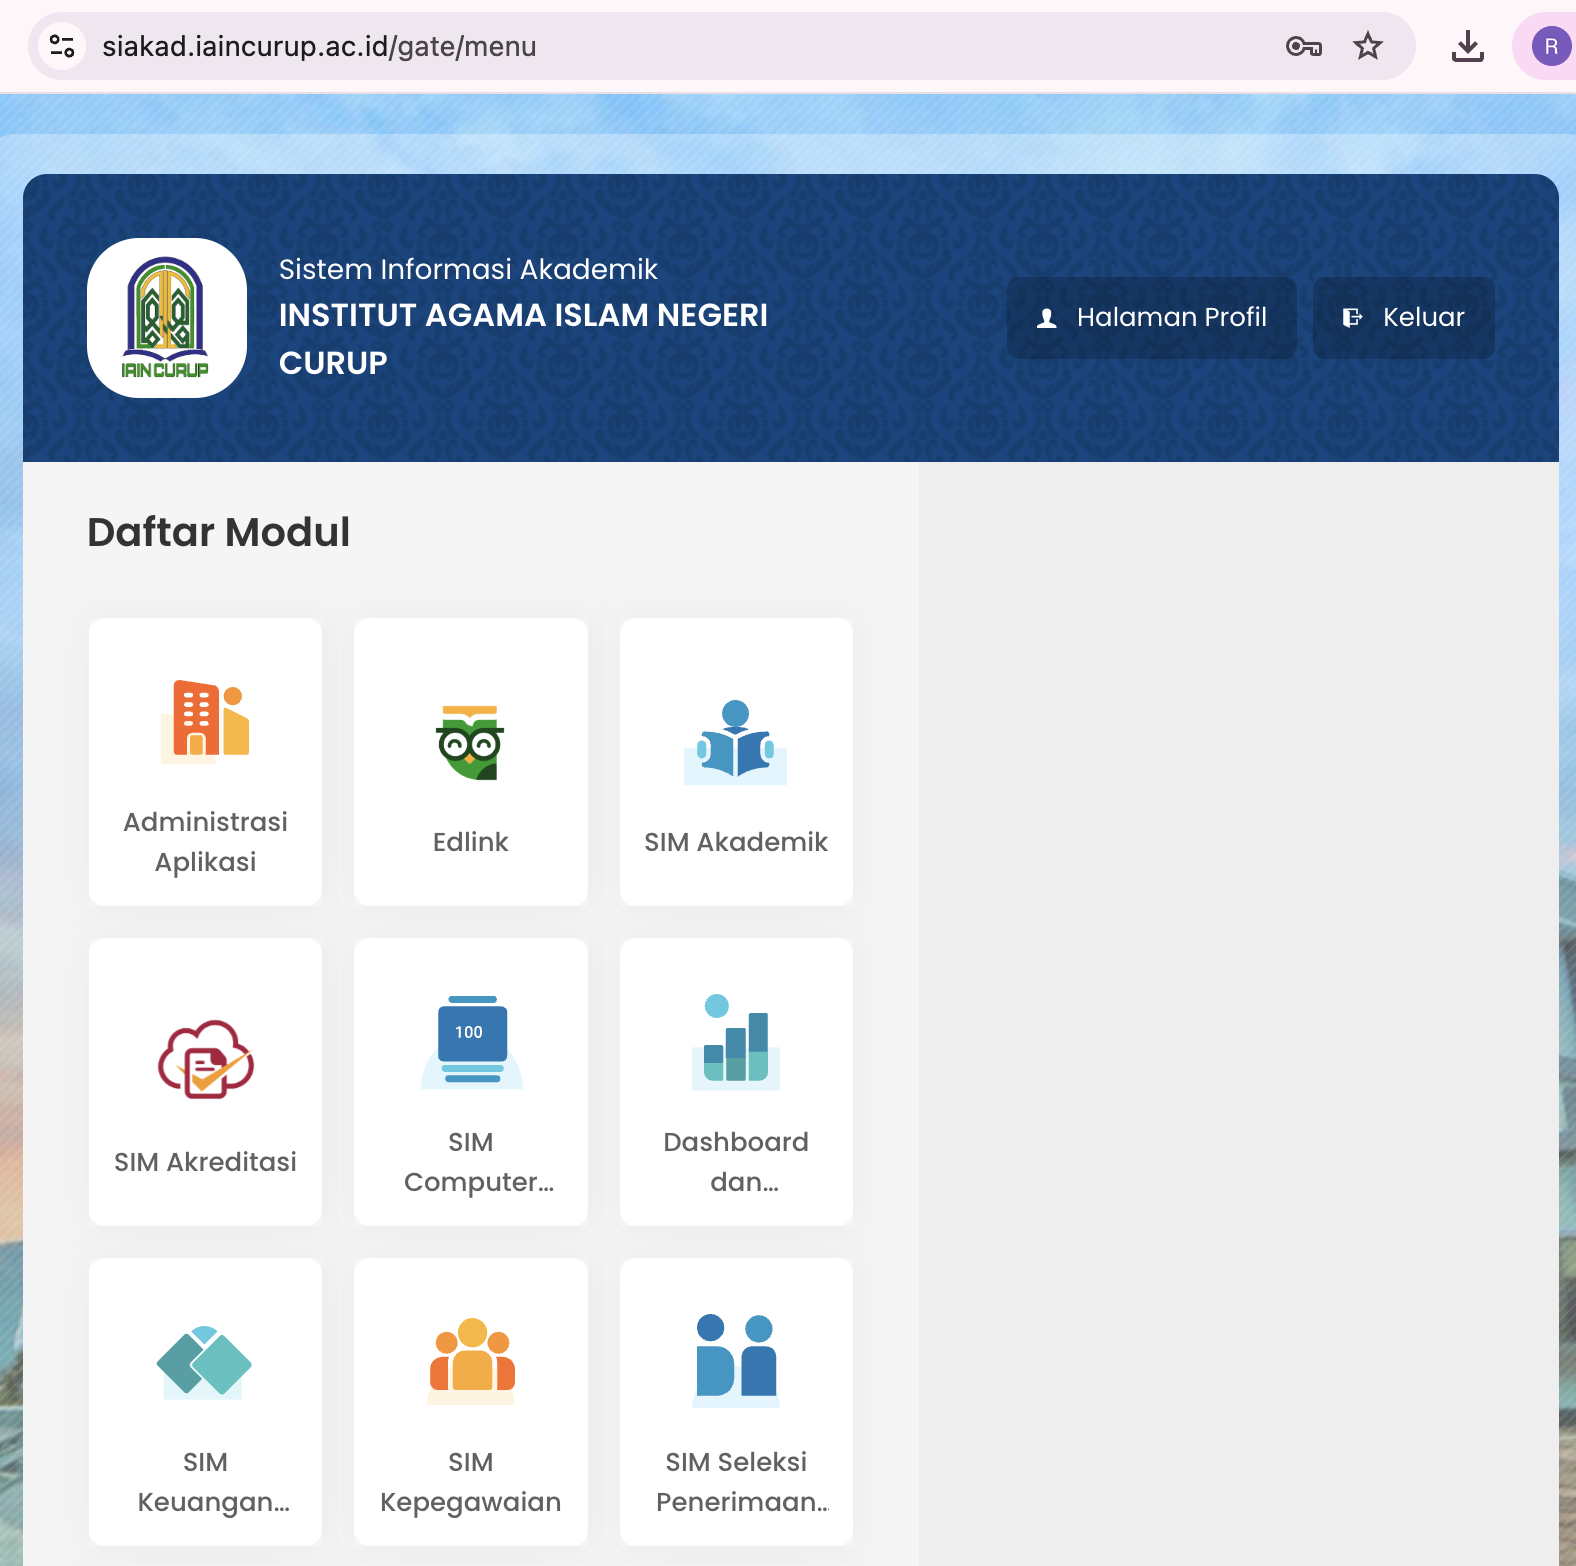Bookmark this page with star icon
The height and width of the screenshot is (1566, 1576).
point(1367,46)
